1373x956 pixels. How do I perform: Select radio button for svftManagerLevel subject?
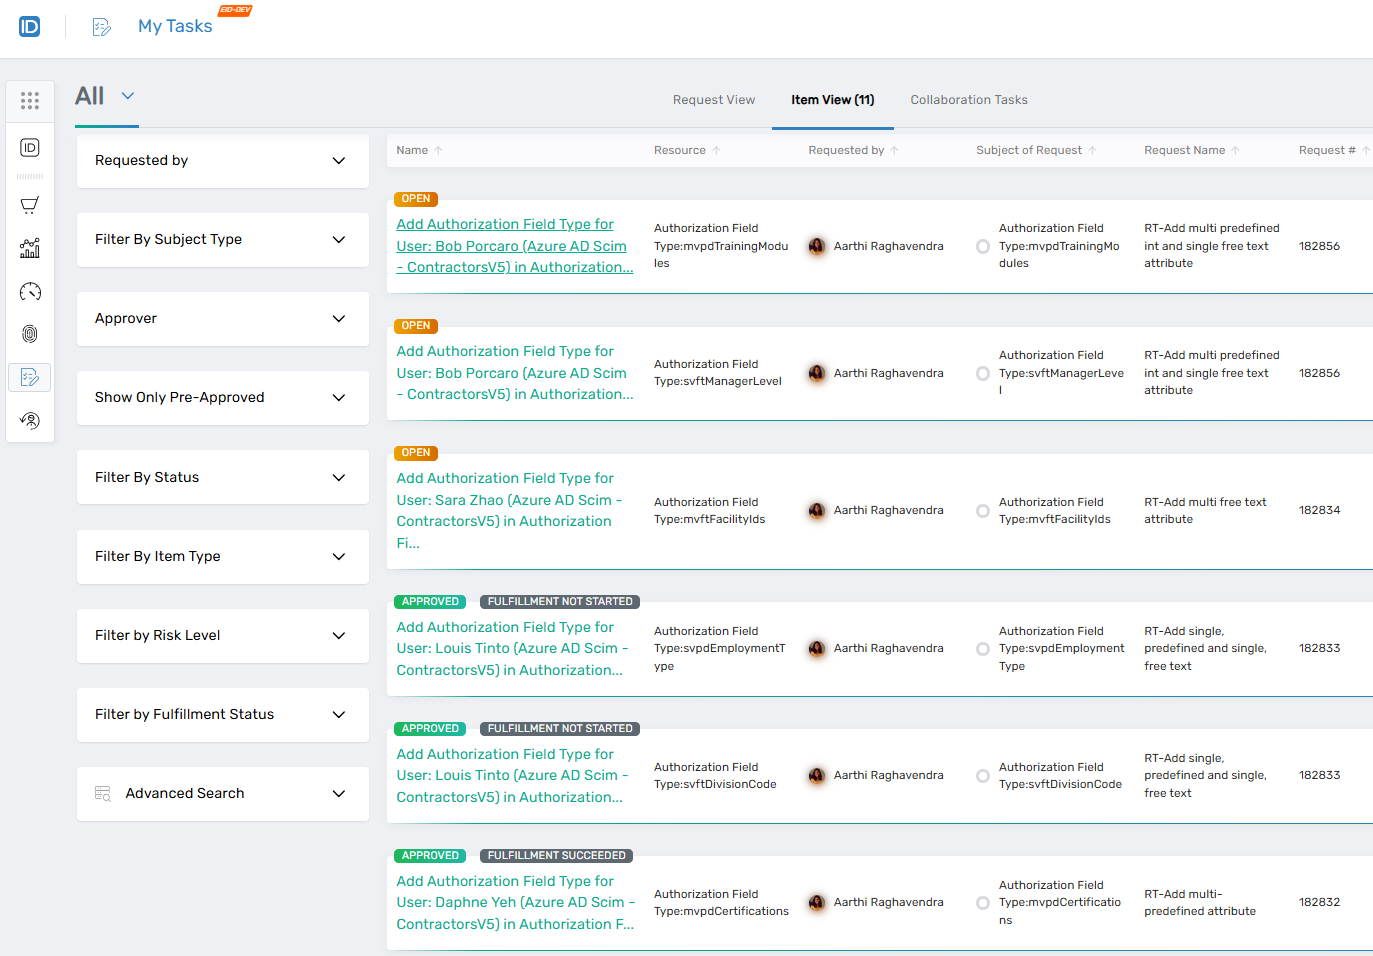pyautogui.click(x=982, y=372)
